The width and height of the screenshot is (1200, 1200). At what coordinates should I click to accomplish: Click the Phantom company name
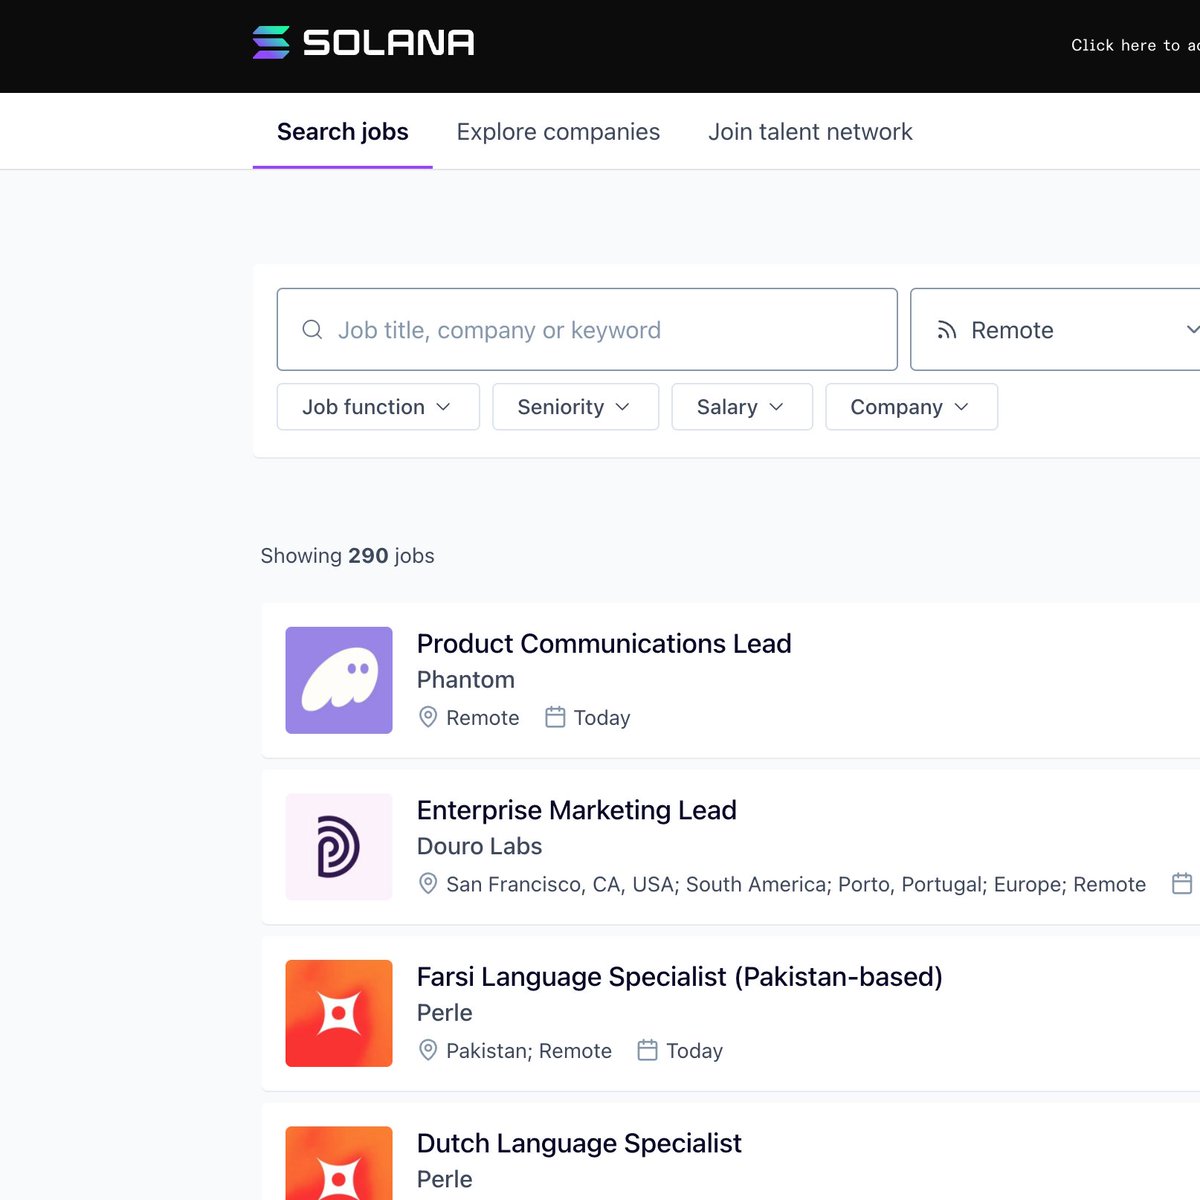pos(466,680)
